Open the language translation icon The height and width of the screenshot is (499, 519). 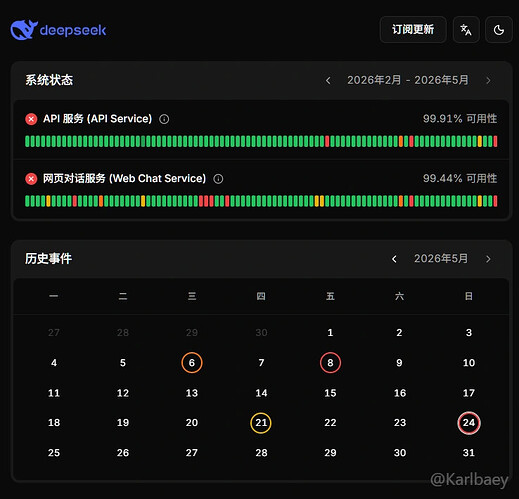click(466, 30)
